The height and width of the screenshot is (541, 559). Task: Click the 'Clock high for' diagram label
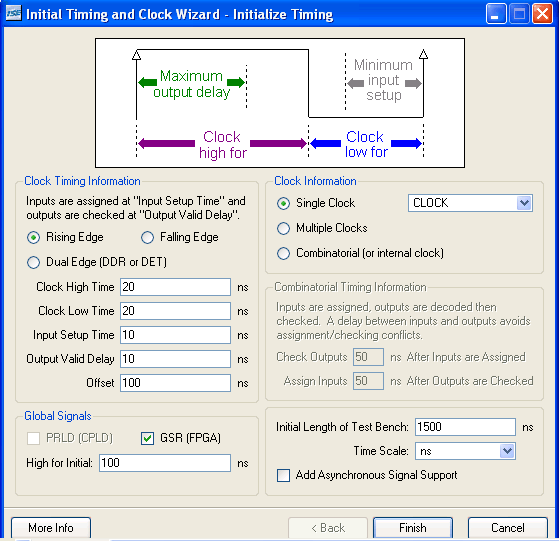222,145
